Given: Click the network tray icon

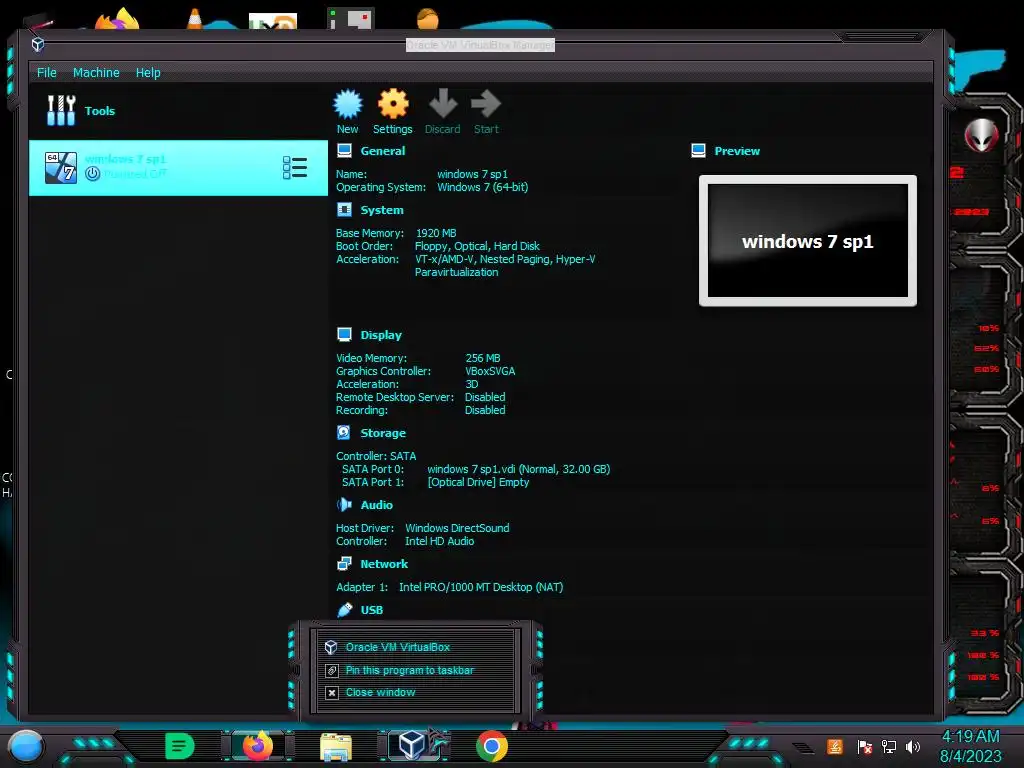Looking at the screenshot, I should [888, 746].
